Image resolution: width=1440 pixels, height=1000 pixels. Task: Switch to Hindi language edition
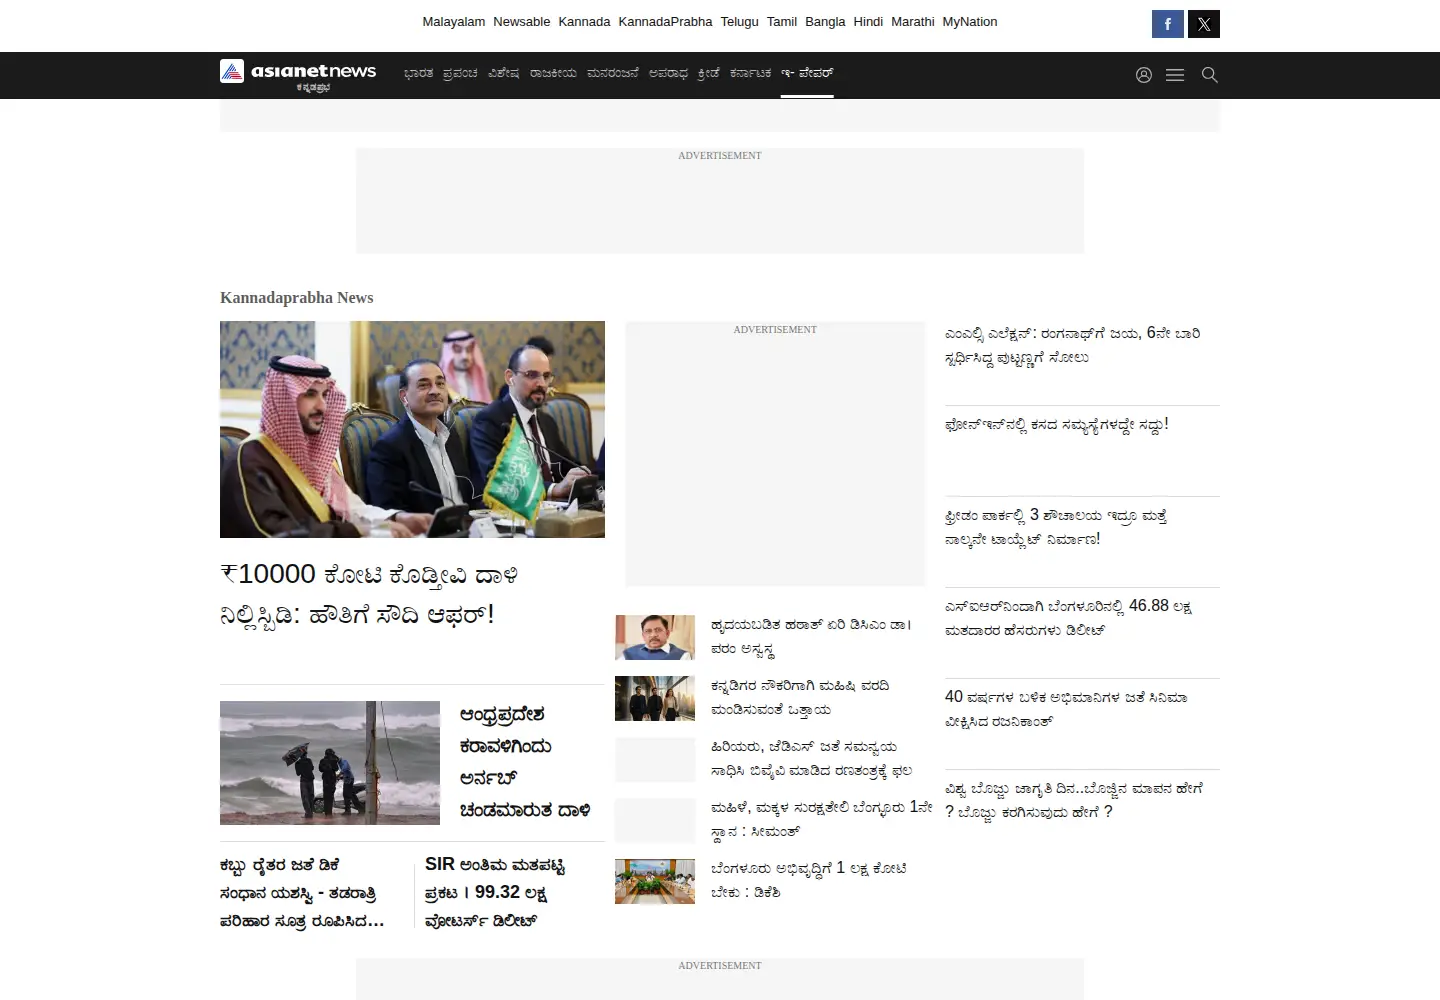click(x=868, y=22)
